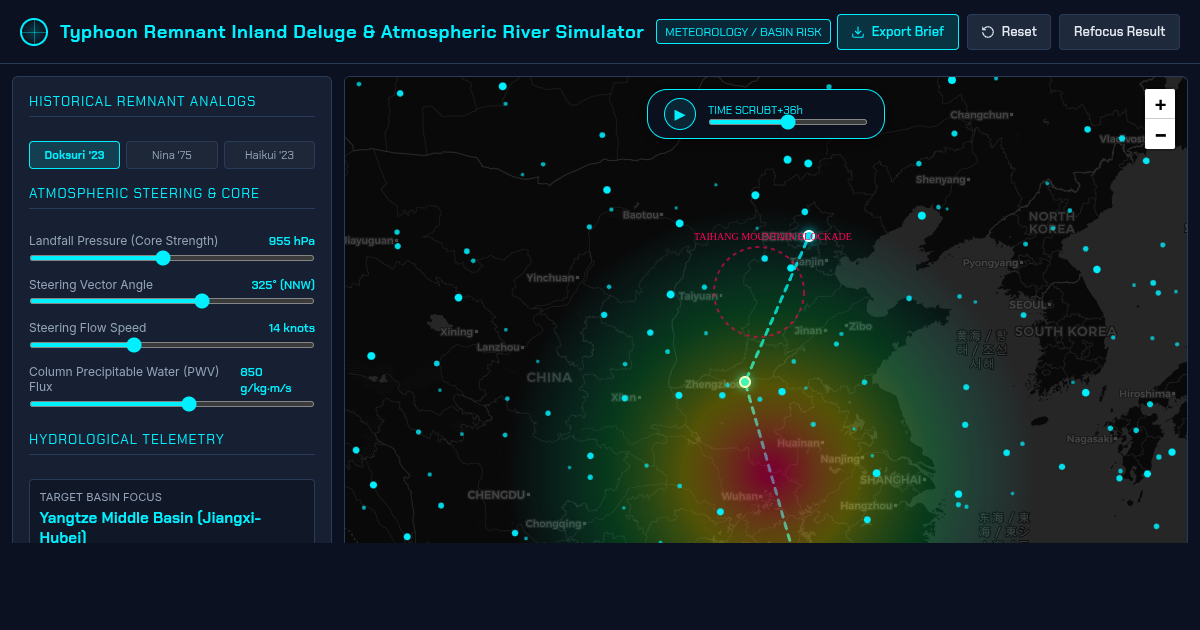Click the simulator title text
This screenshot has height=630, width=1200.
(352, 32)
